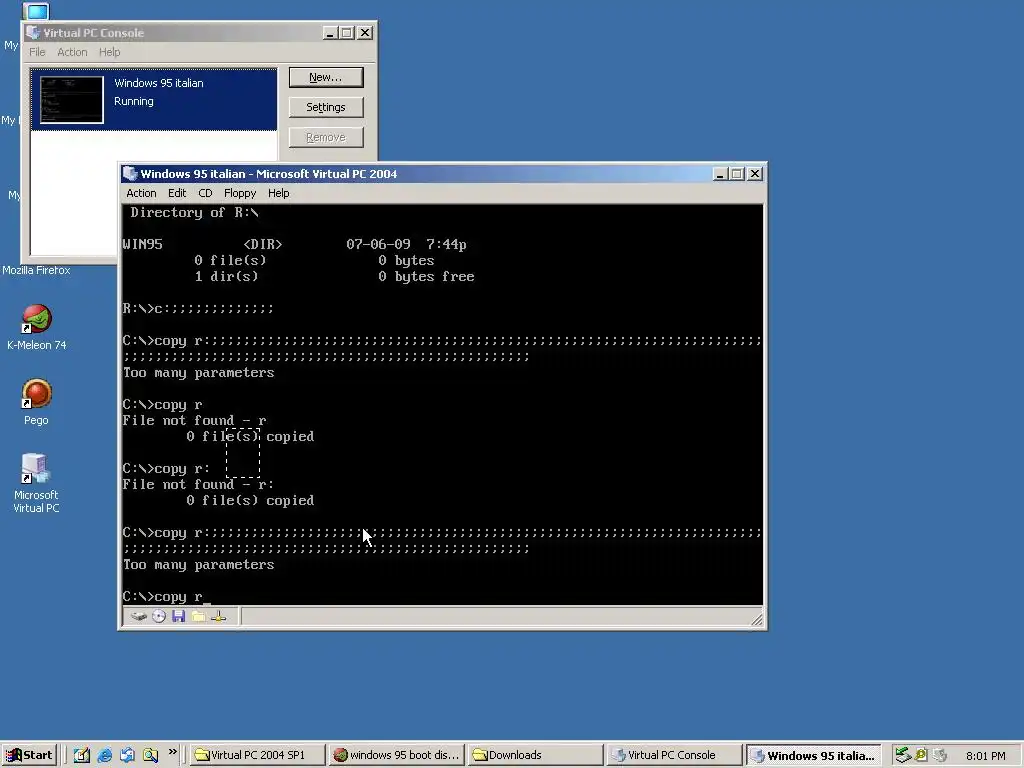
Task: Switch to Virtual PC Console taskbar button
Action: pyautogui.click(x=675, y=755)
